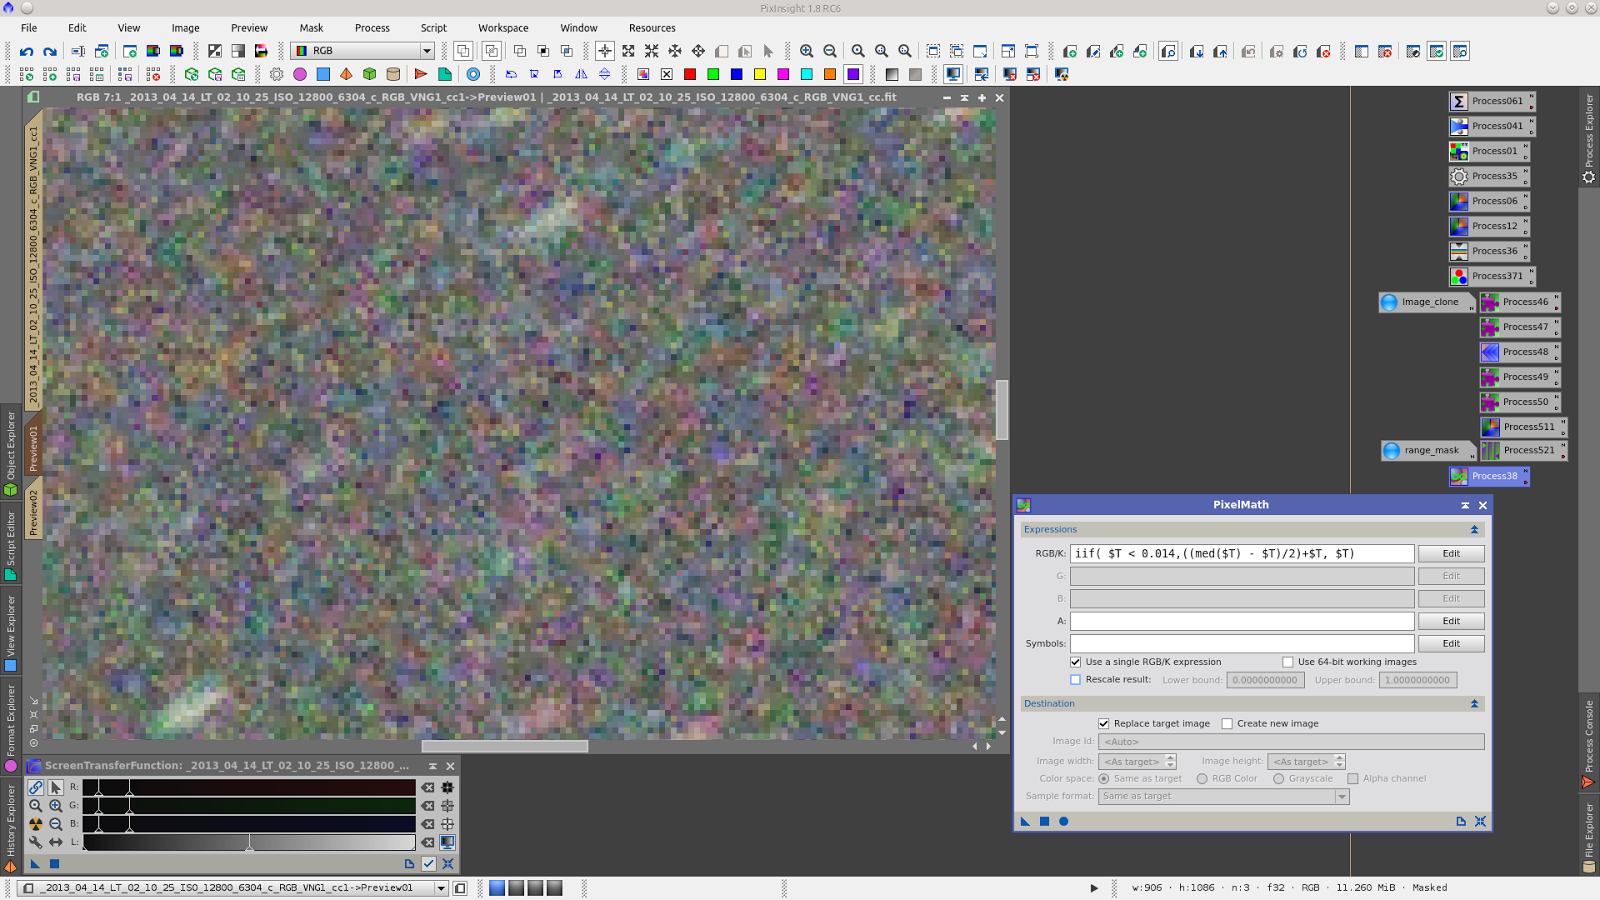
Task: Enable Rescale result checkbox
Action: point(1076,680)
